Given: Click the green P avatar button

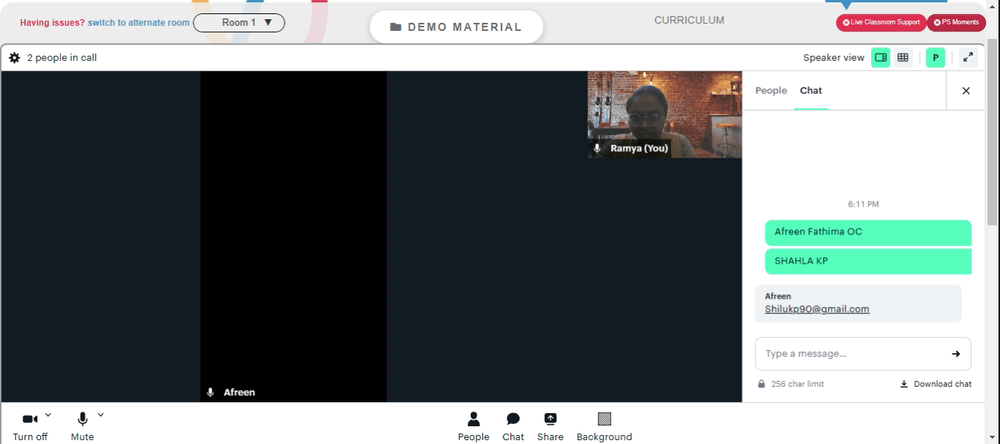Looking at the screenshot, I should tap(936, 57).
